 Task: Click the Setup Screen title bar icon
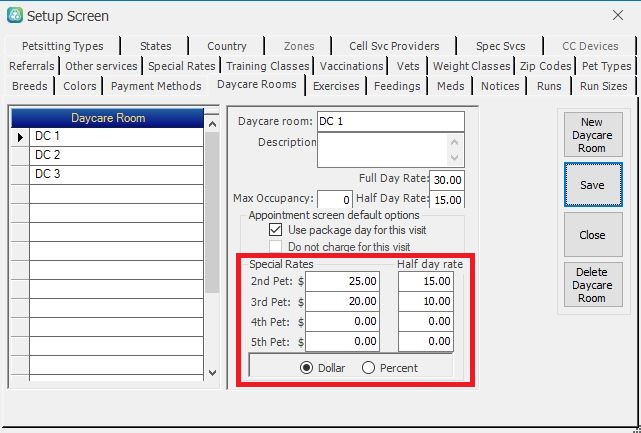pos(14,16)
